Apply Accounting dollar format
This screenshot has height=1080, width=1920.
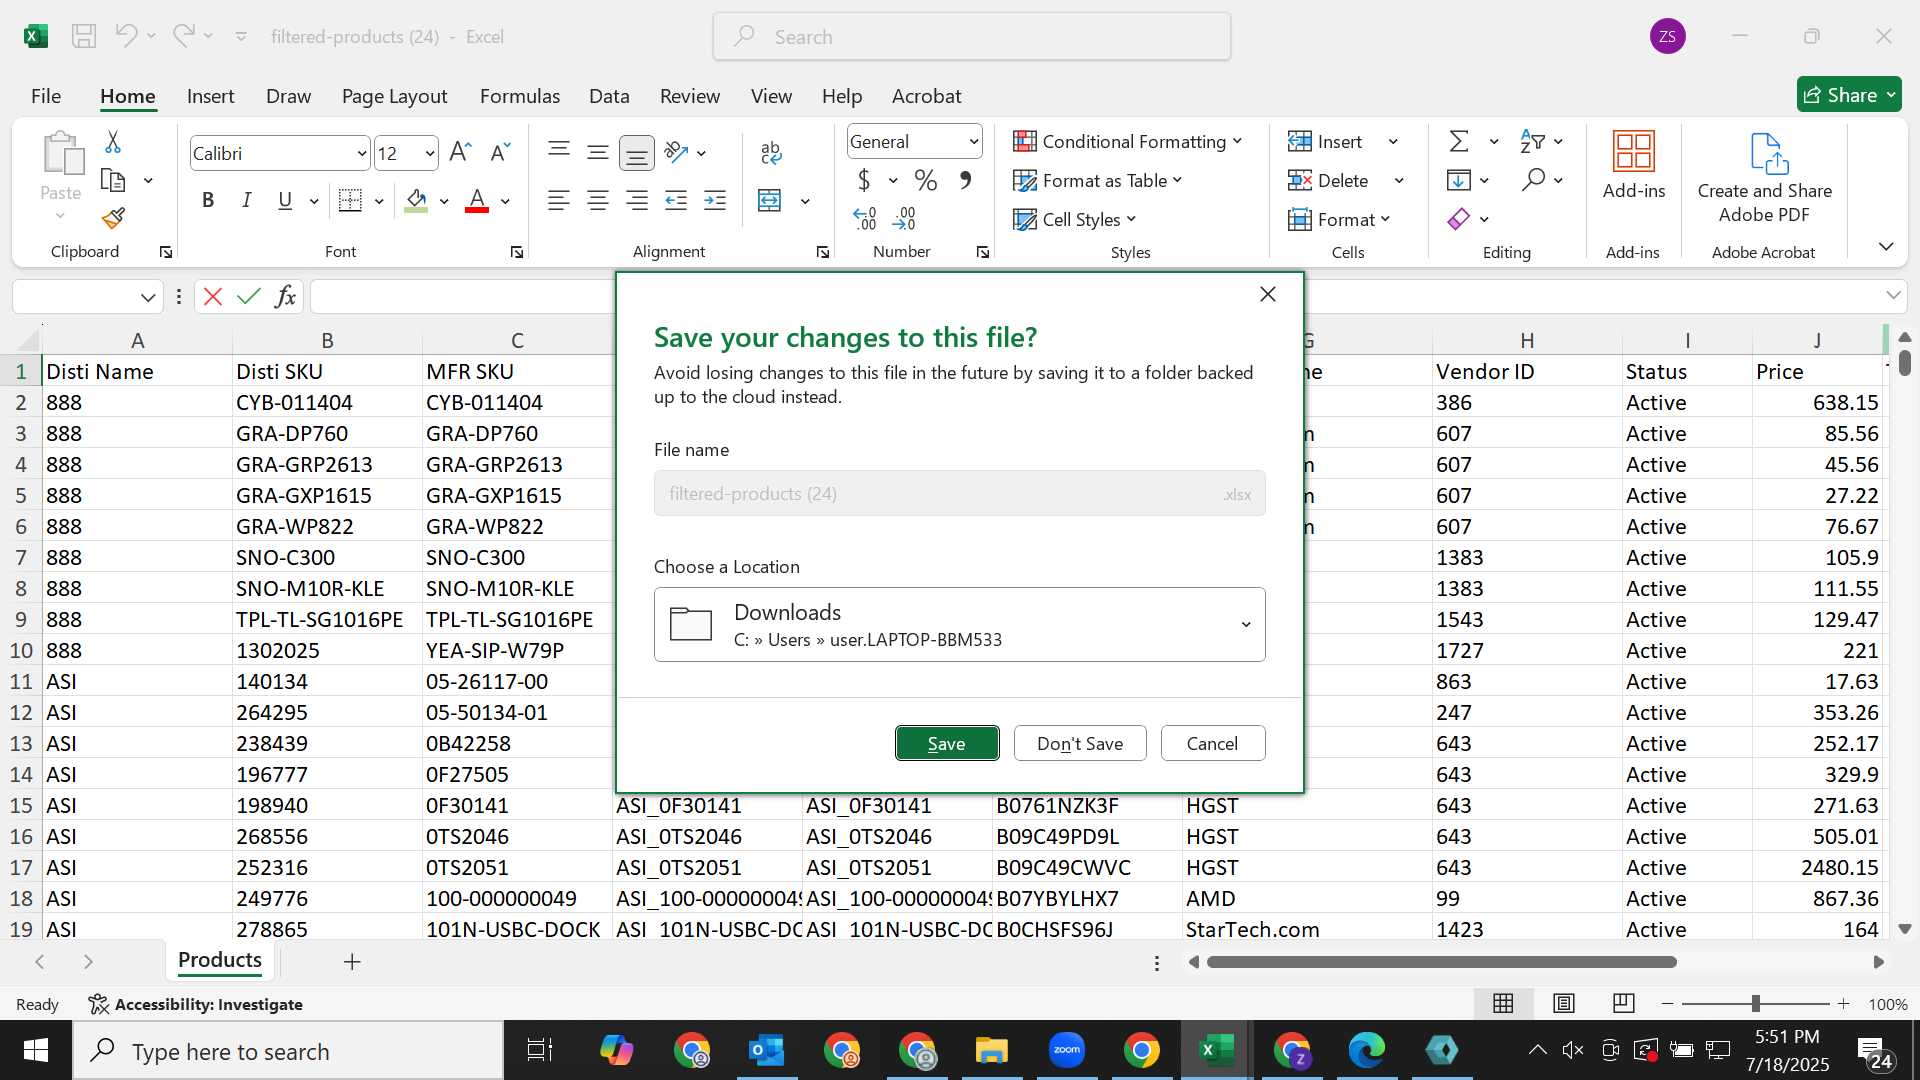click(x=864, y=180)
